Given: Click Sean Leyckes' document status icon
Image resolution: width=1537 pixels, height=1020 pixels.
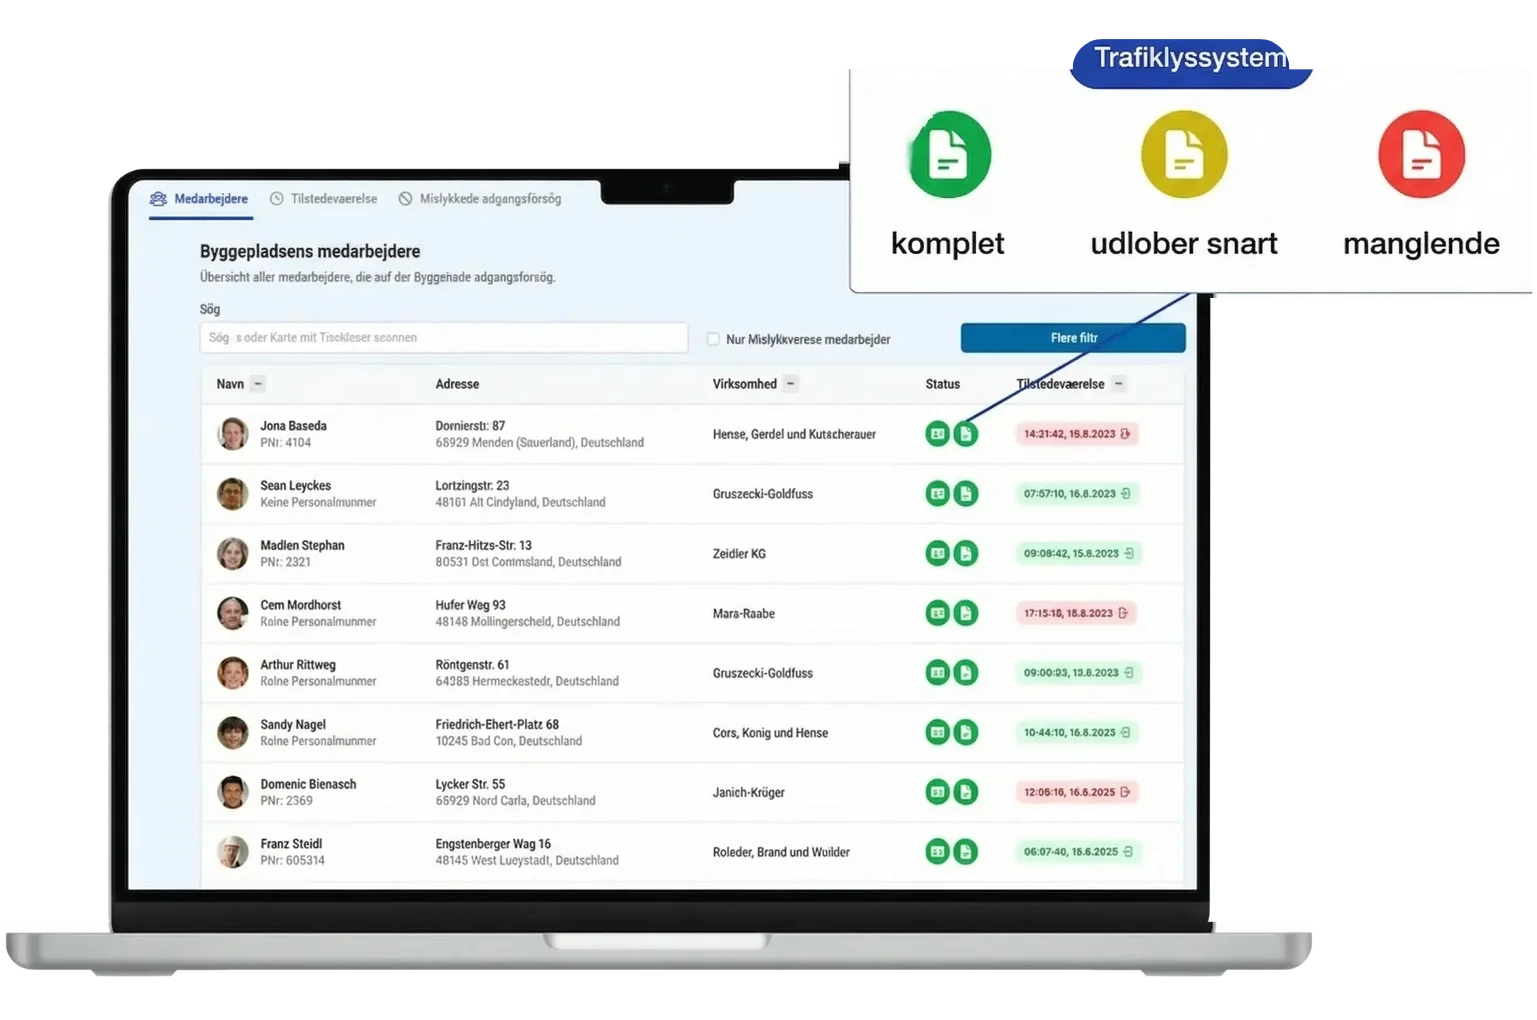Looking at the screenshot, I should 966,494.
